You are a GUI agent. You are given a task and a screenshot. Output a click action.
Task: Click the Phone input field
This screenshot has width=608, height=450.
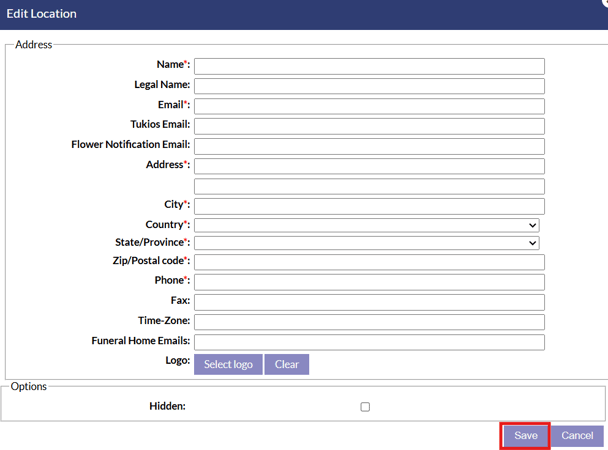(369, 282)
